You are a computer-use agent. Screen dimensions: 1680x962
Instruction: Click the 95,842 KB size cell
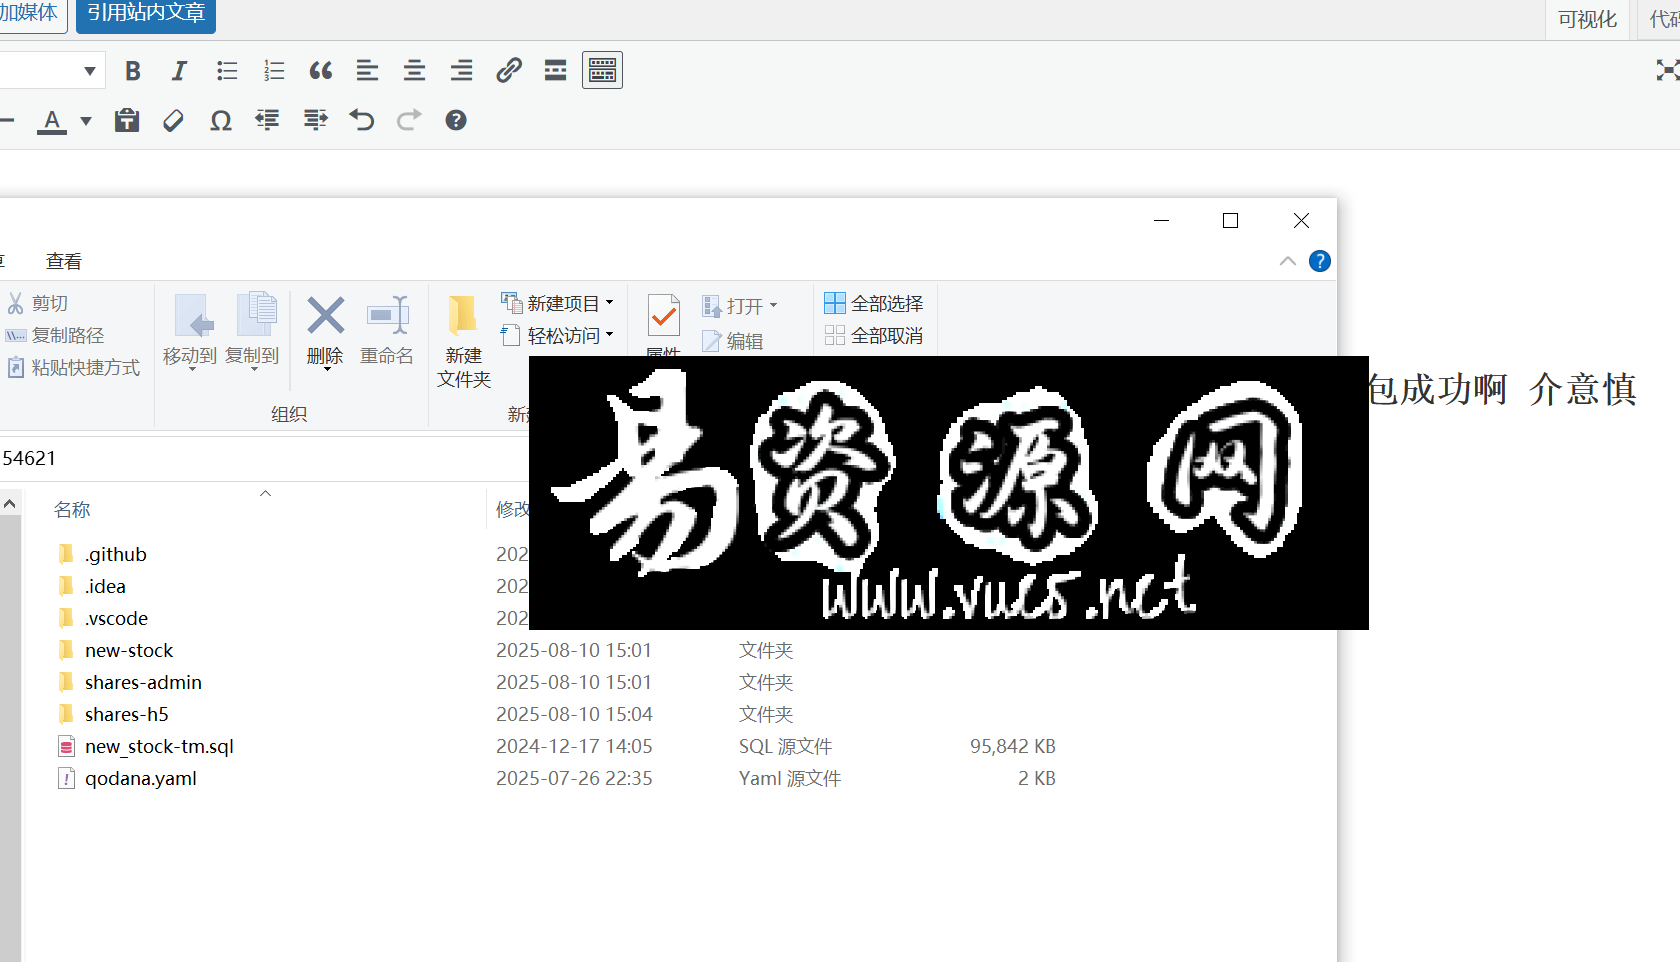pos(1012,746)
